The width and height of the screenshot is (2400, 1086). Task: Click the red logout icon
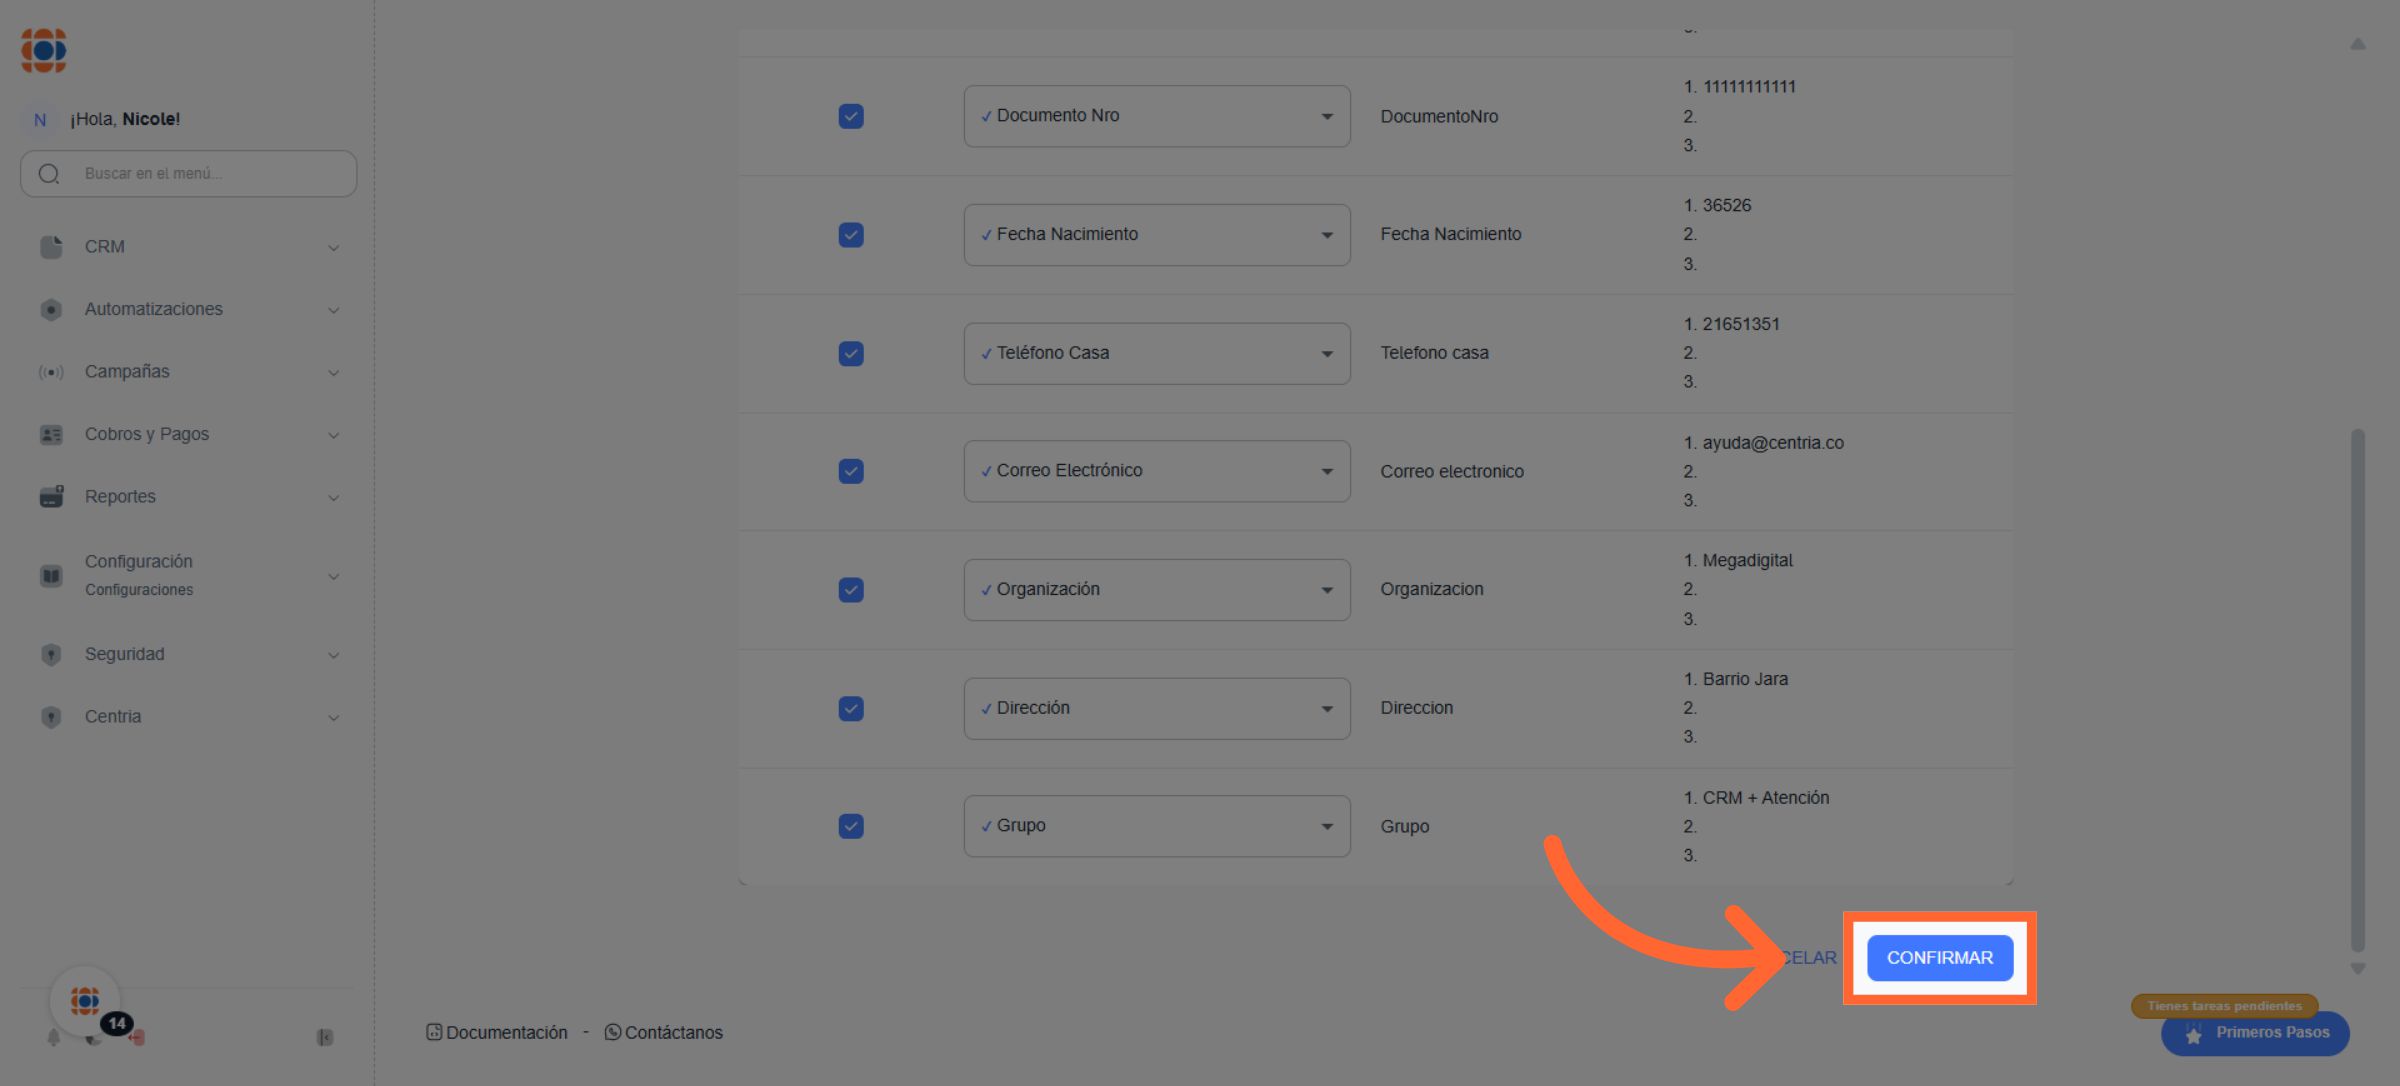[138, 1038]
